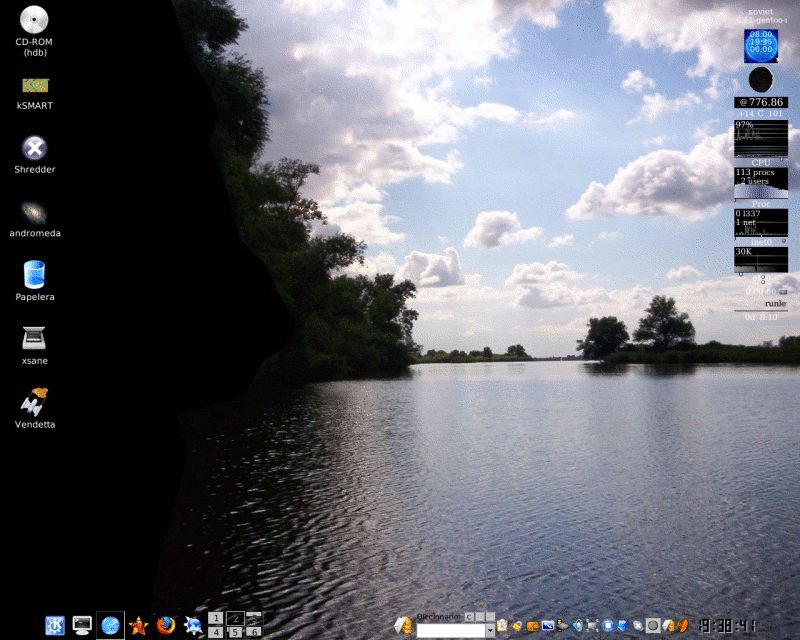
Task: Select the Shredder desktop icon
Action: (35, 155)
